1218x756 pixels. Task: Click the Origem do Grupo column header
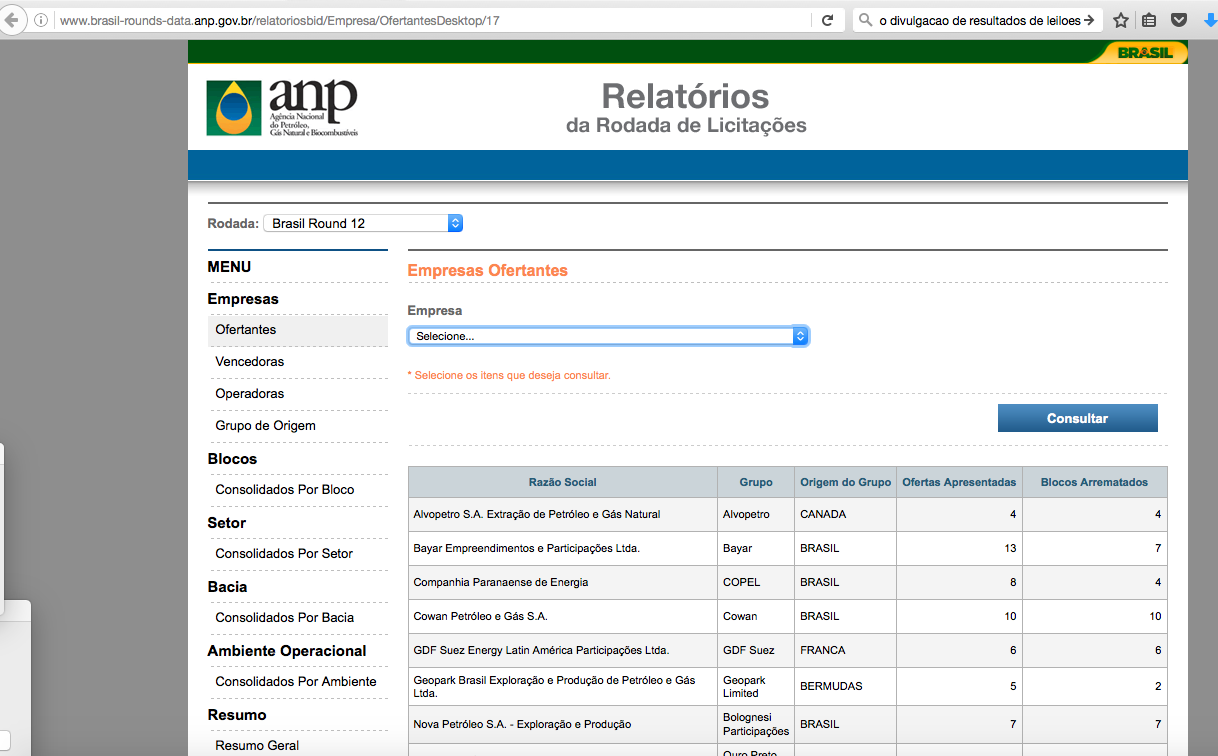pos(845,482)
